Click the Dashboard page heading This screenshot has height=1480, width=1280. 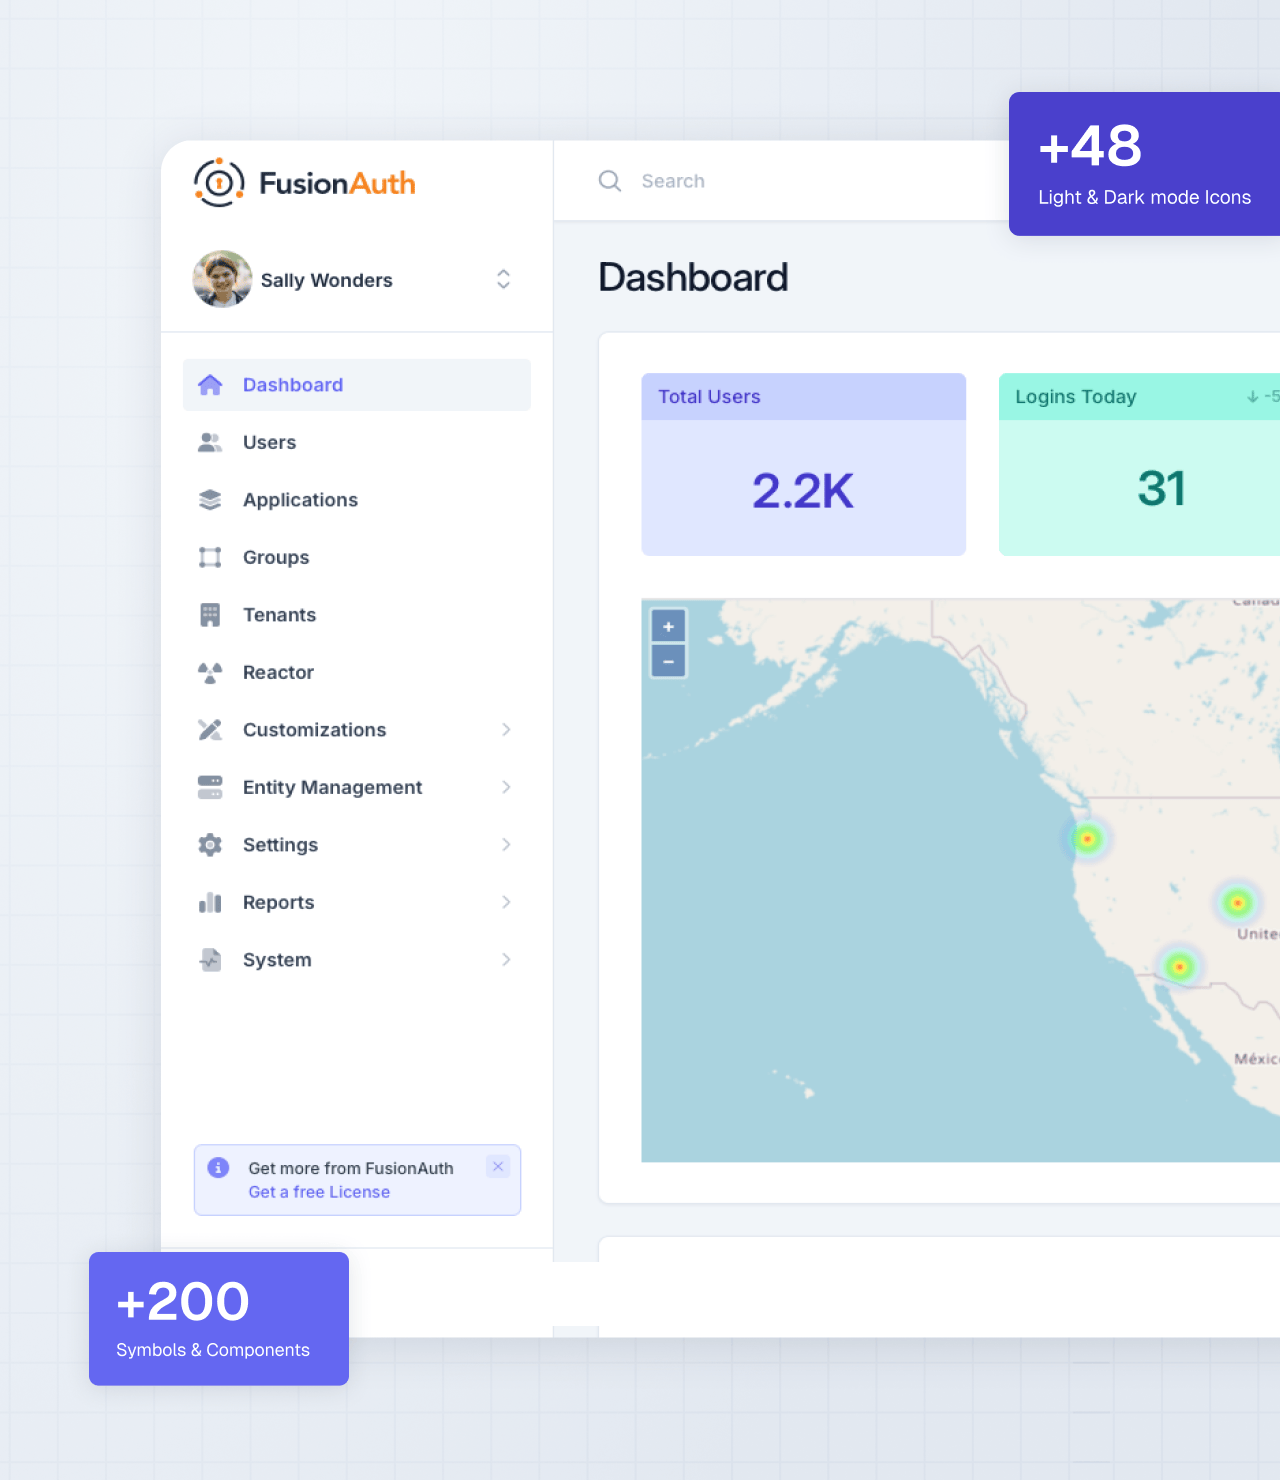[693, 277]
